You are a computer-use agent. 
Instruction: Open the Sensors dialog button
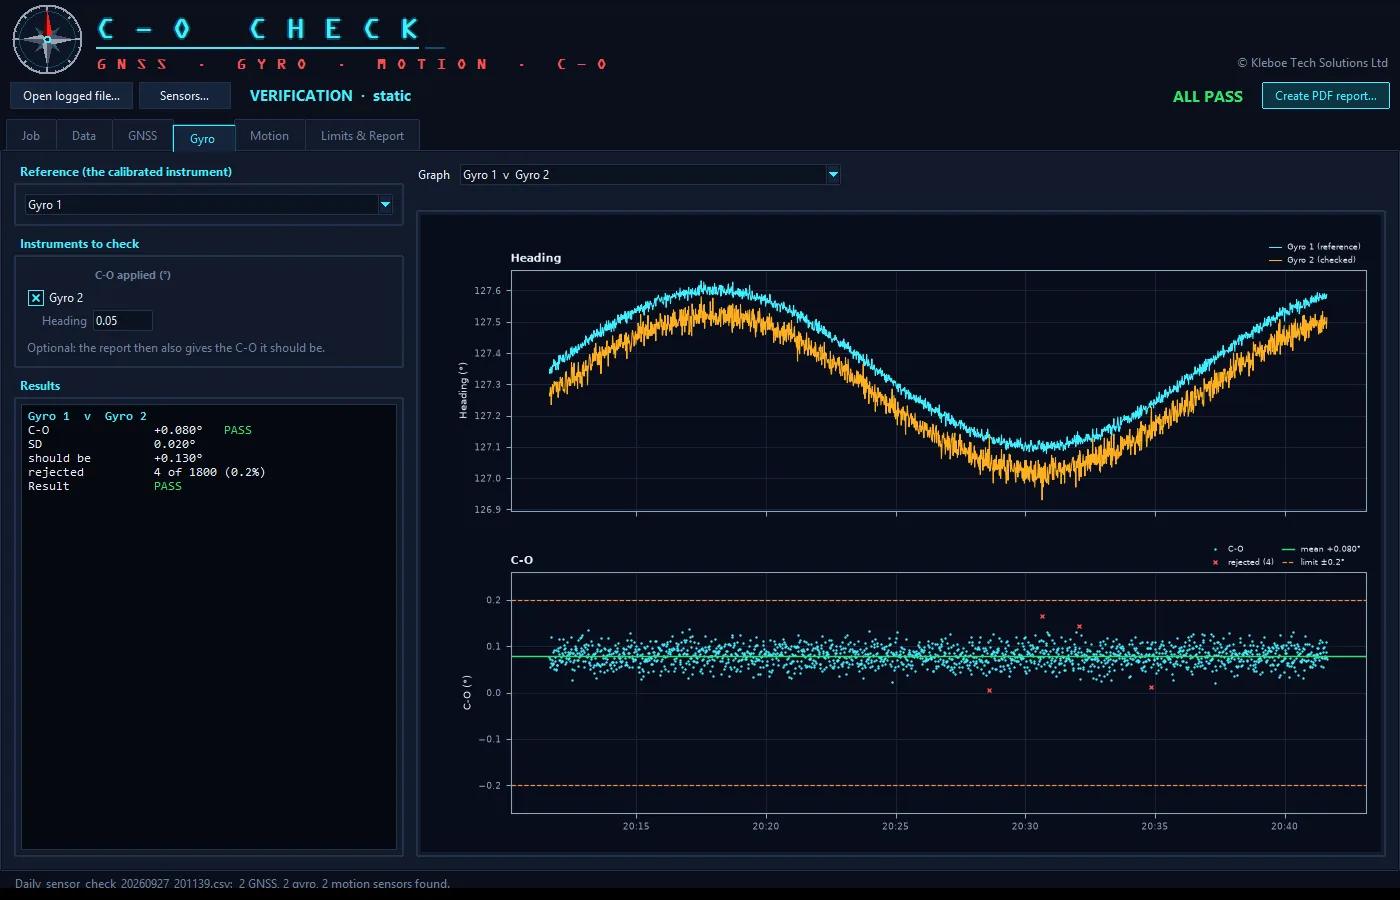pos(184,96)
